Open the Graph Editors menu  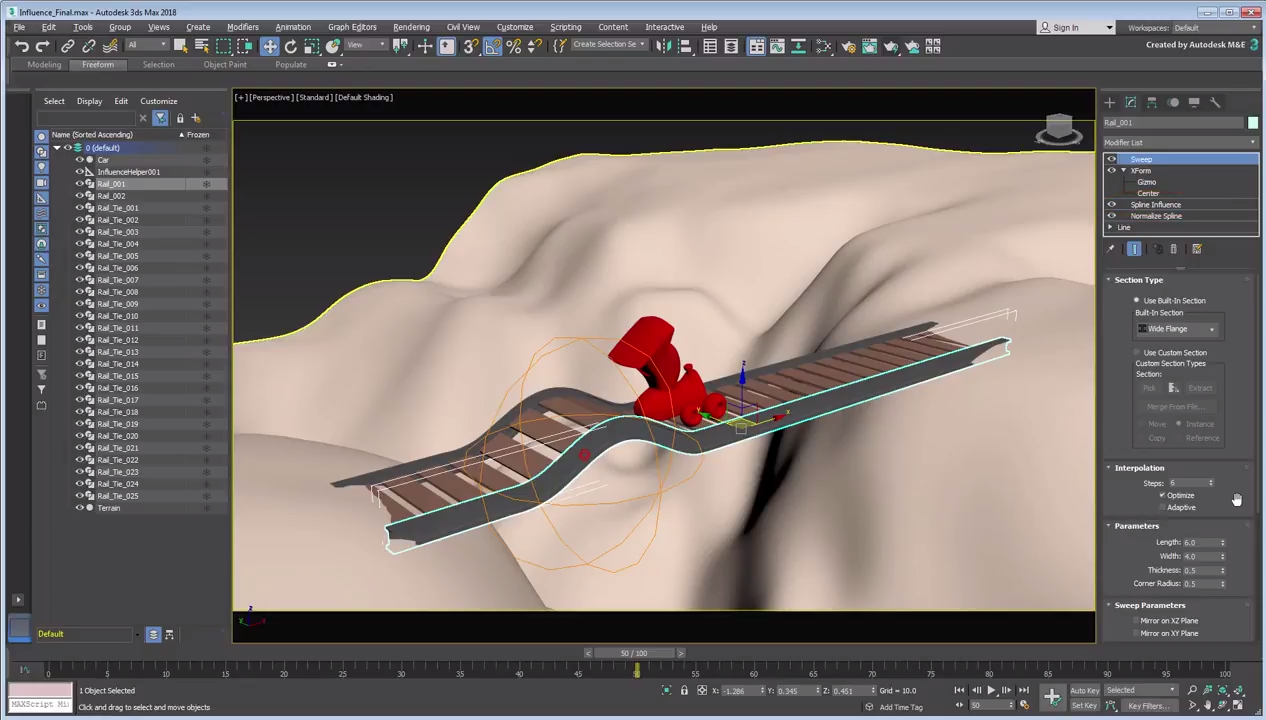352,27
